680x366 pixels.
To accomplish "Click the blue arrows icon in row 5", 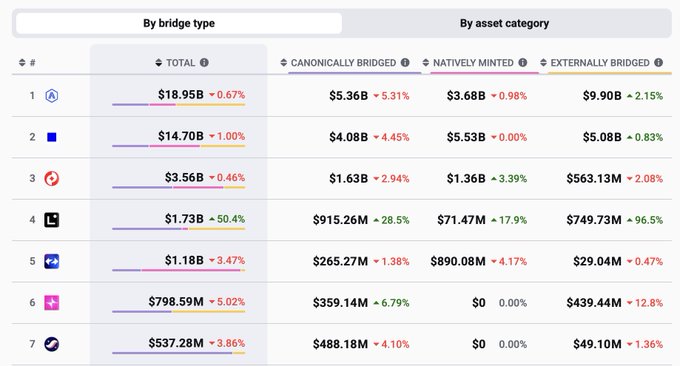I will pos(52,261).
